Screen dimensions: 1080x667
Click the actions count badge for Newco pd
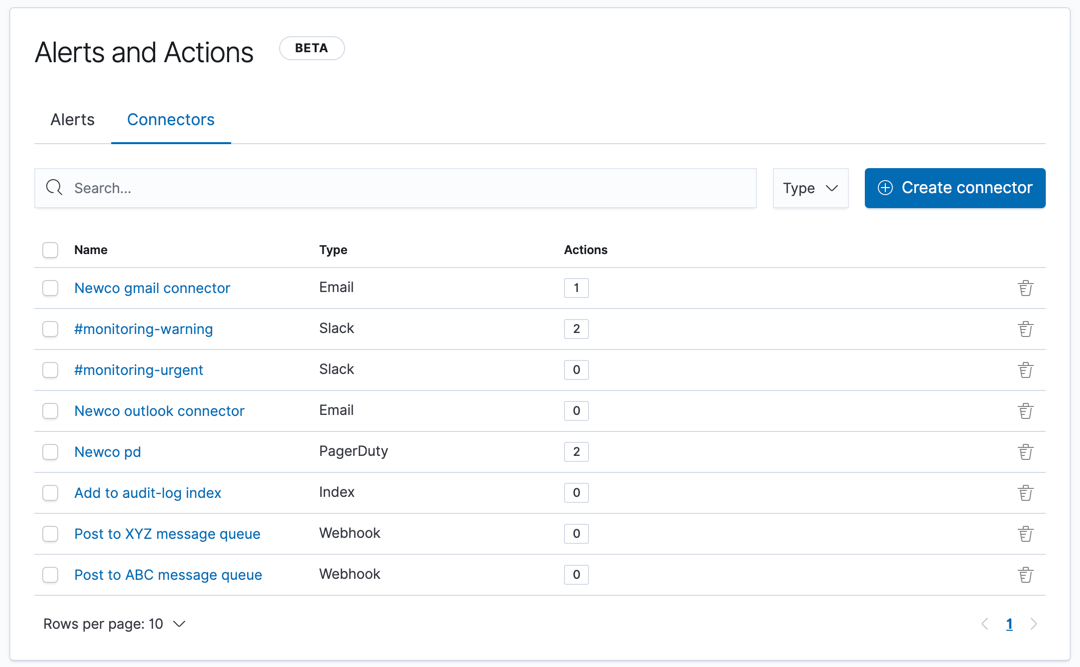[576, 451]
